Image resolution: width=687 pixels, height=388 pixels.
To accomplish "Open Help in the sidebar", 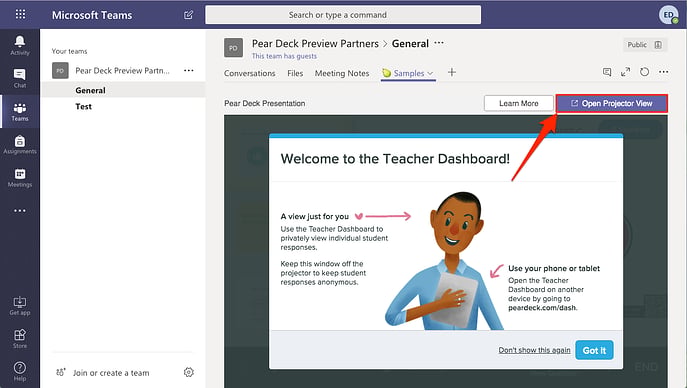I will [x=20, y=371].
